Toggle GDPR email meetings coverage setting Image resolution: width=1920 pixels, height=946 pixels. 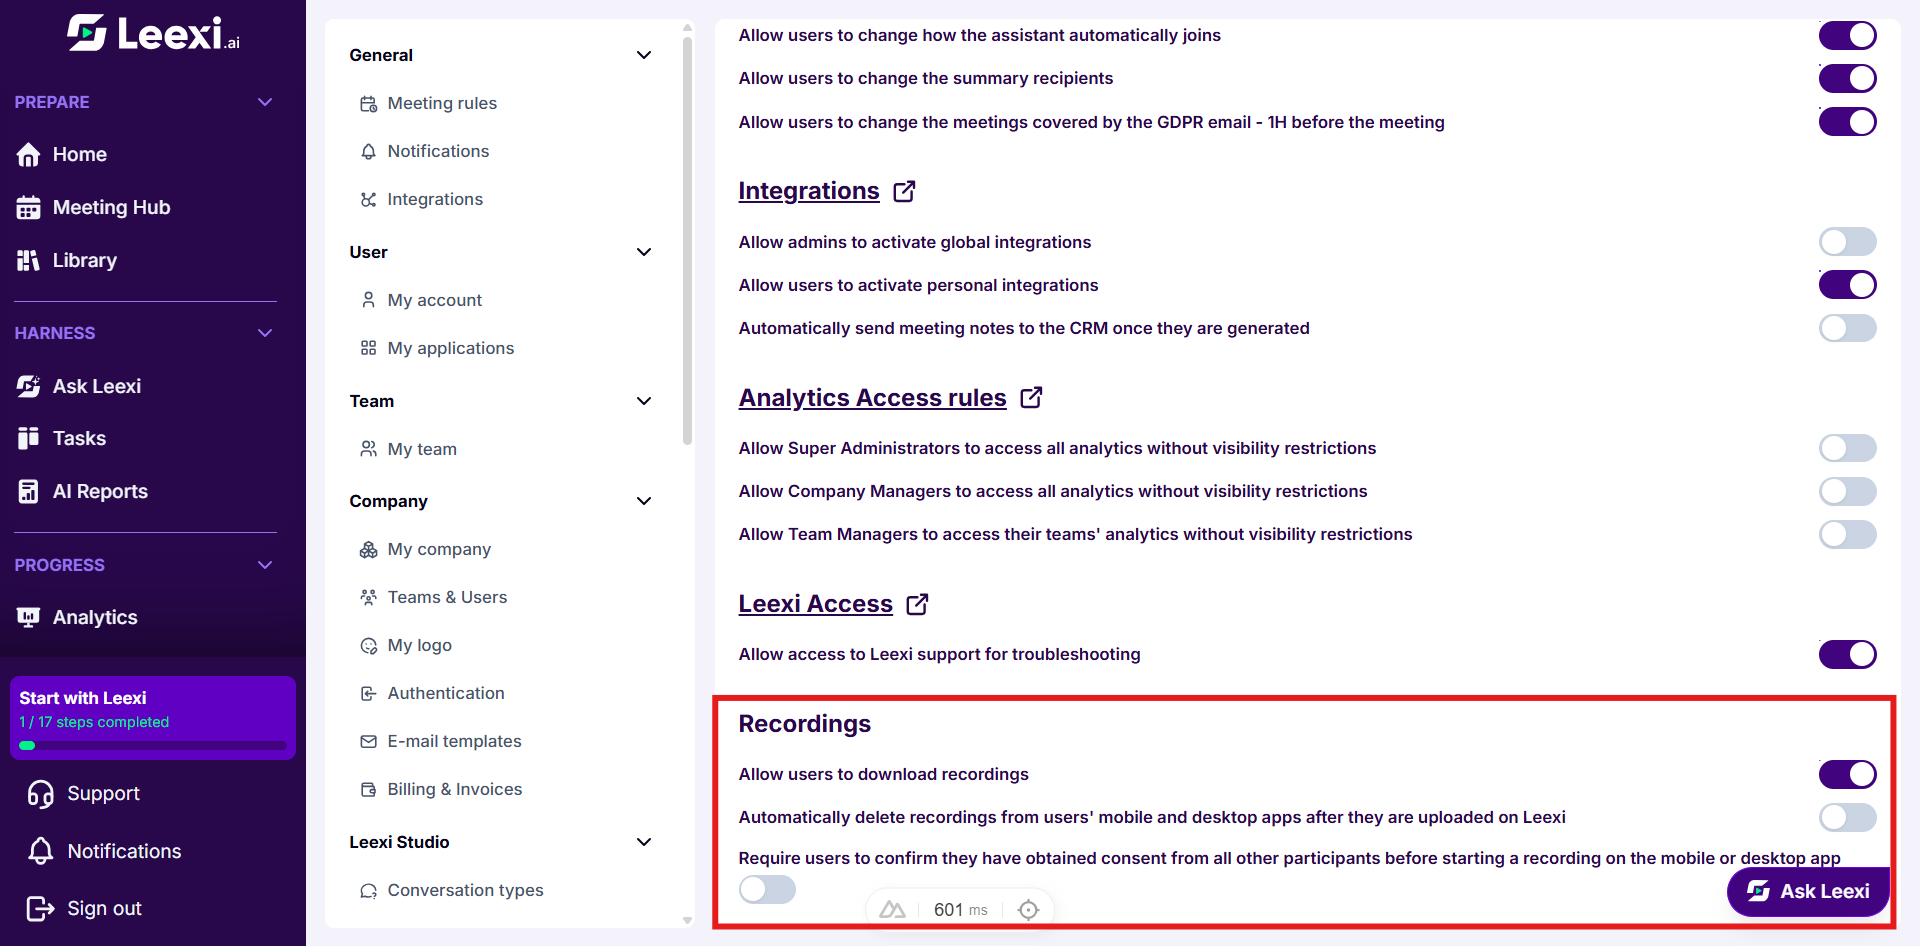(1847, 122)
